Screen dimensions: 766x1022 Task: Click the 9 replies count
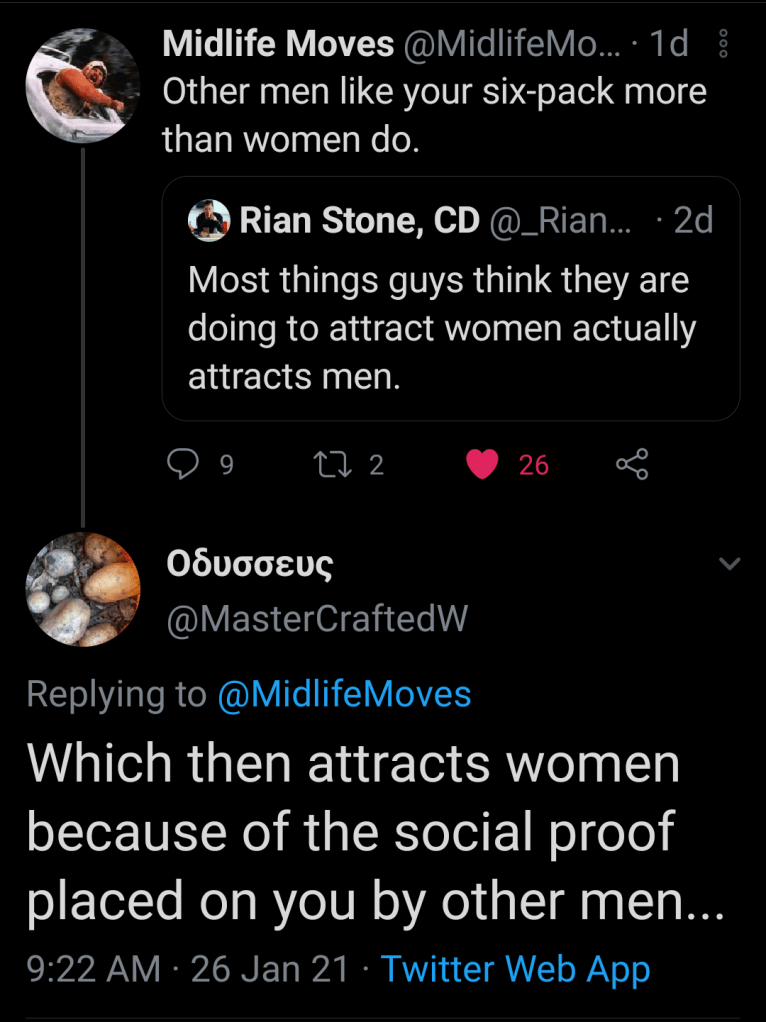(226, 465)
